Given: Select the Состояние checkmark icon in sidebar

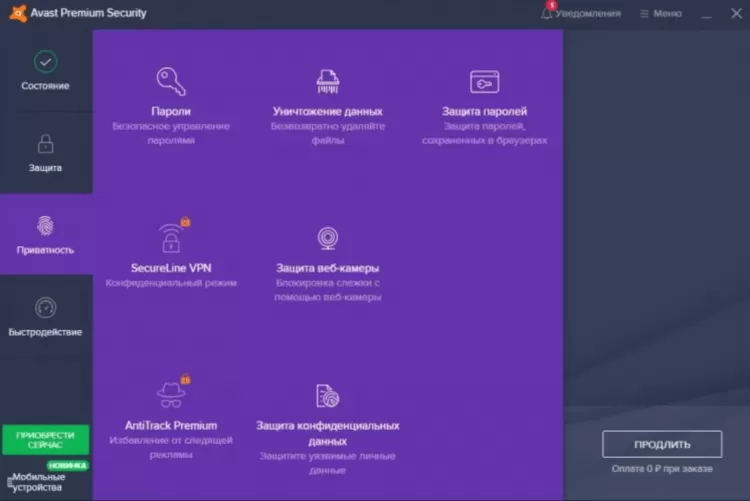Looking at the screenshot, I should (x=45, y=62).
